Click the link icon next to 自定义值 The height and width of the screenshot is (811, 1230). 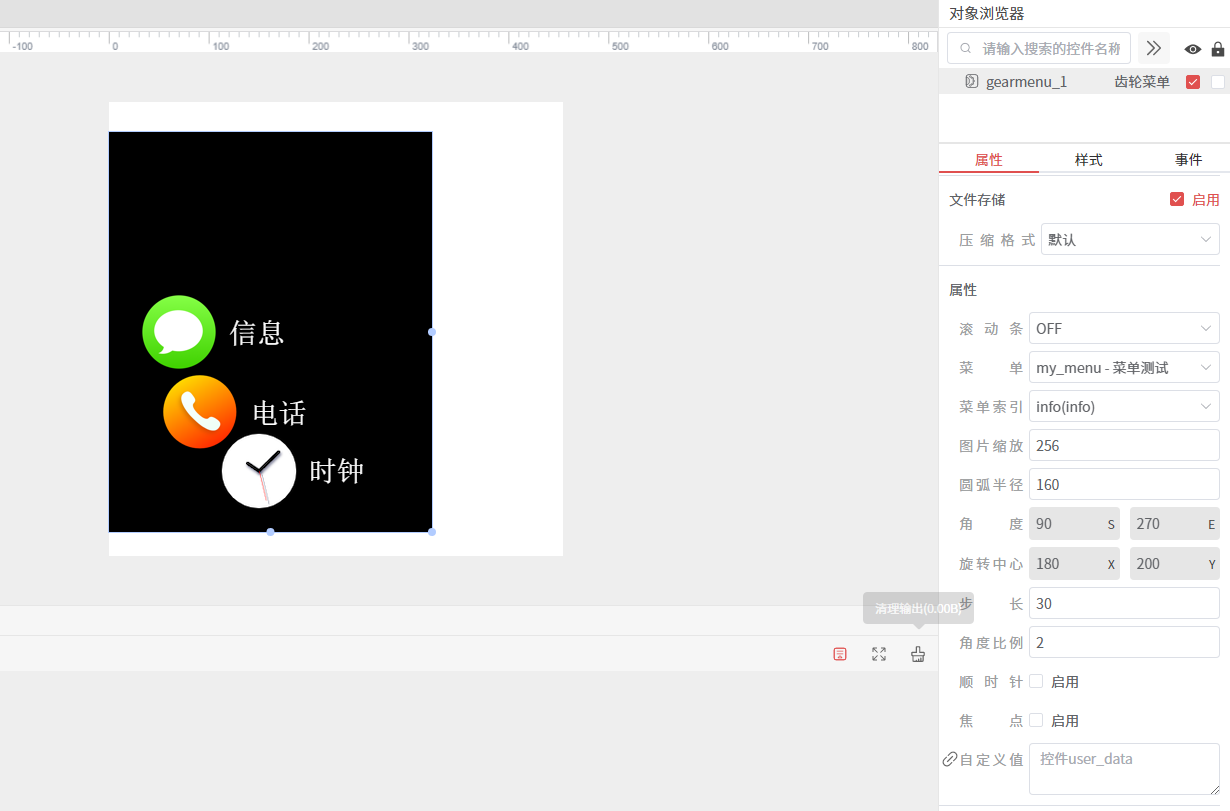click(950, 759)
